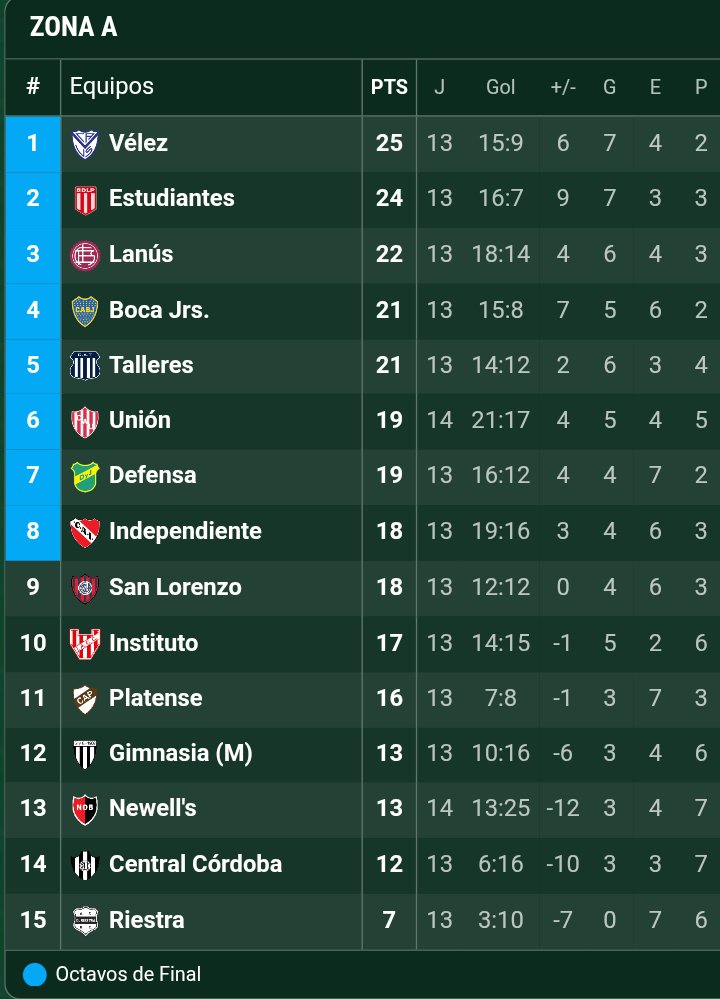
Task: Click the blue Octavos de Final legend dot
Action: (x=34, y=974)
